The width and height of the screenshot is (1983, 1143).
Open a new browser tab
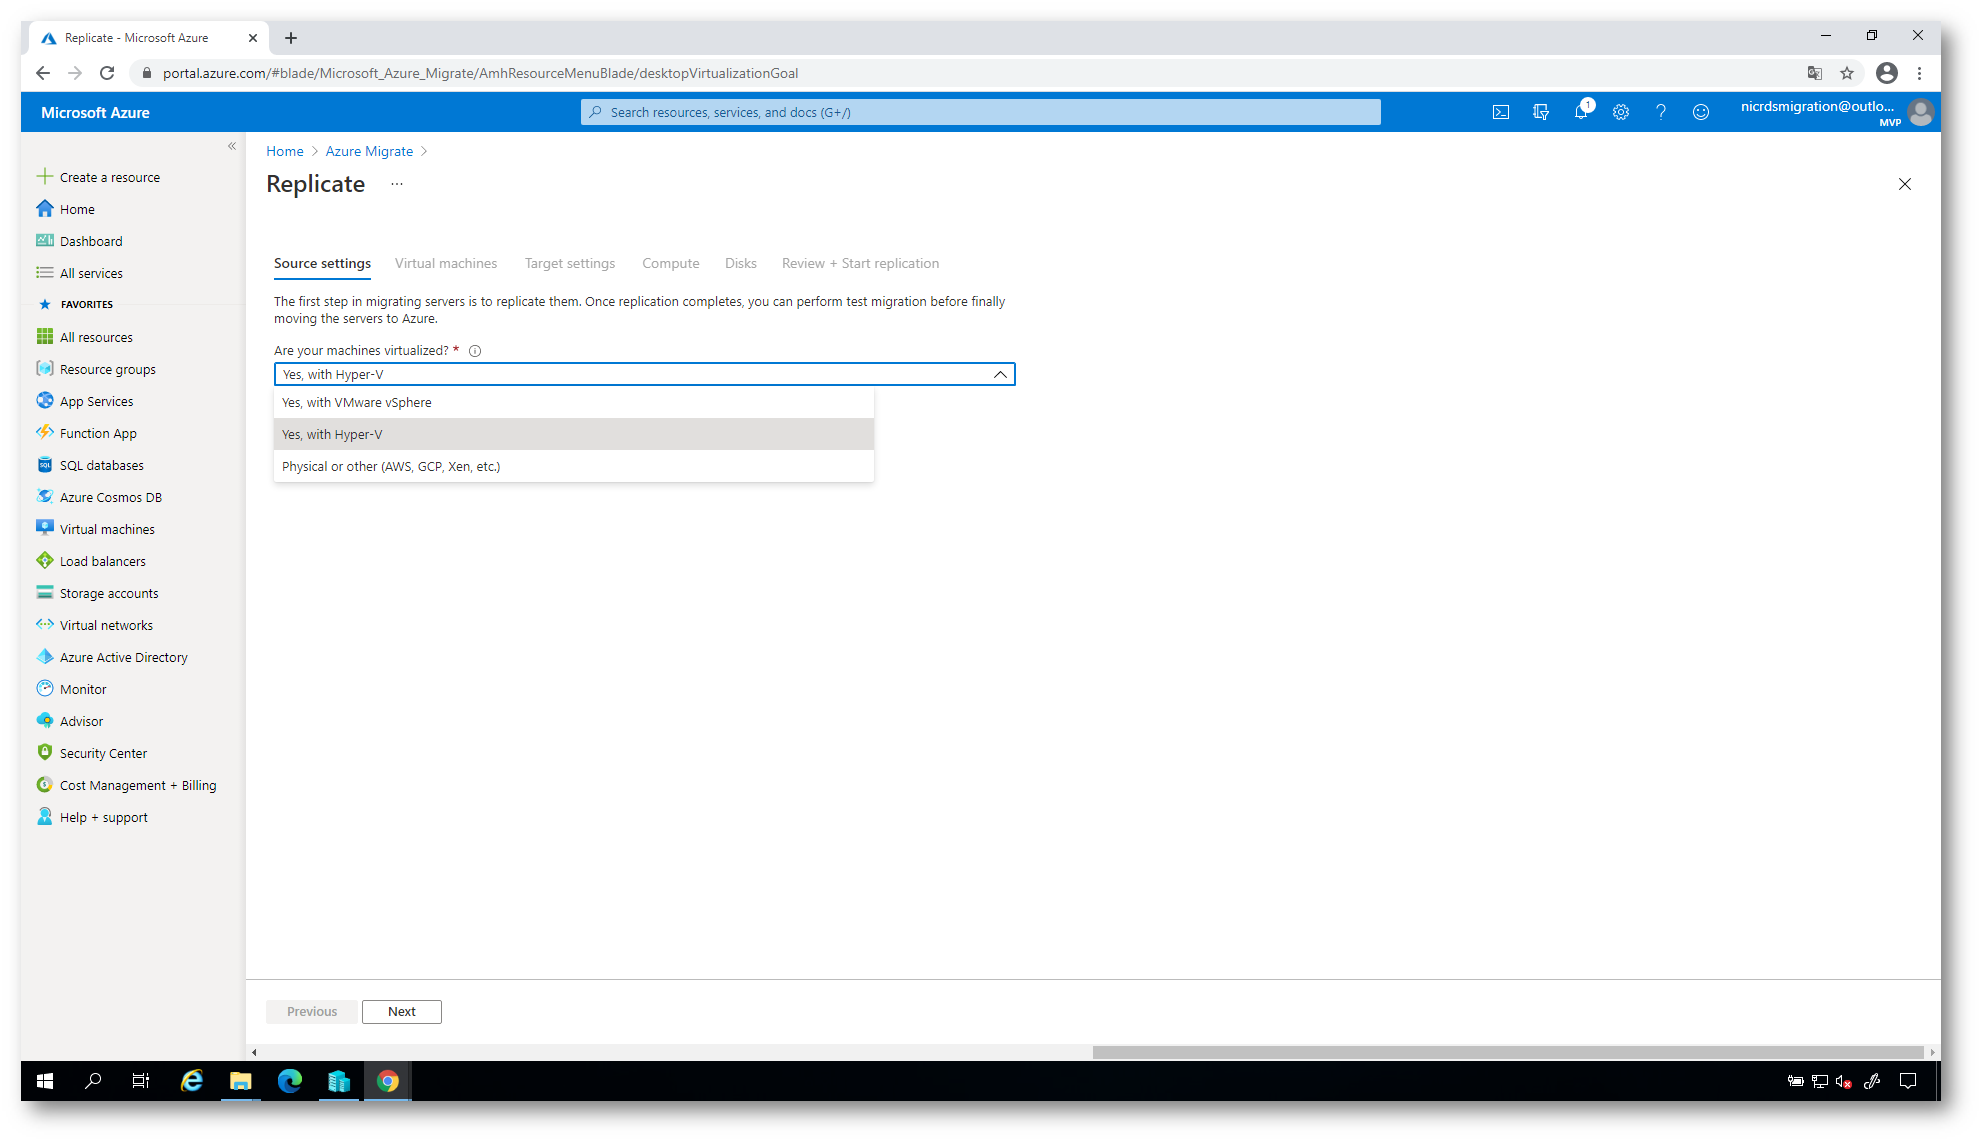[291, 38]
